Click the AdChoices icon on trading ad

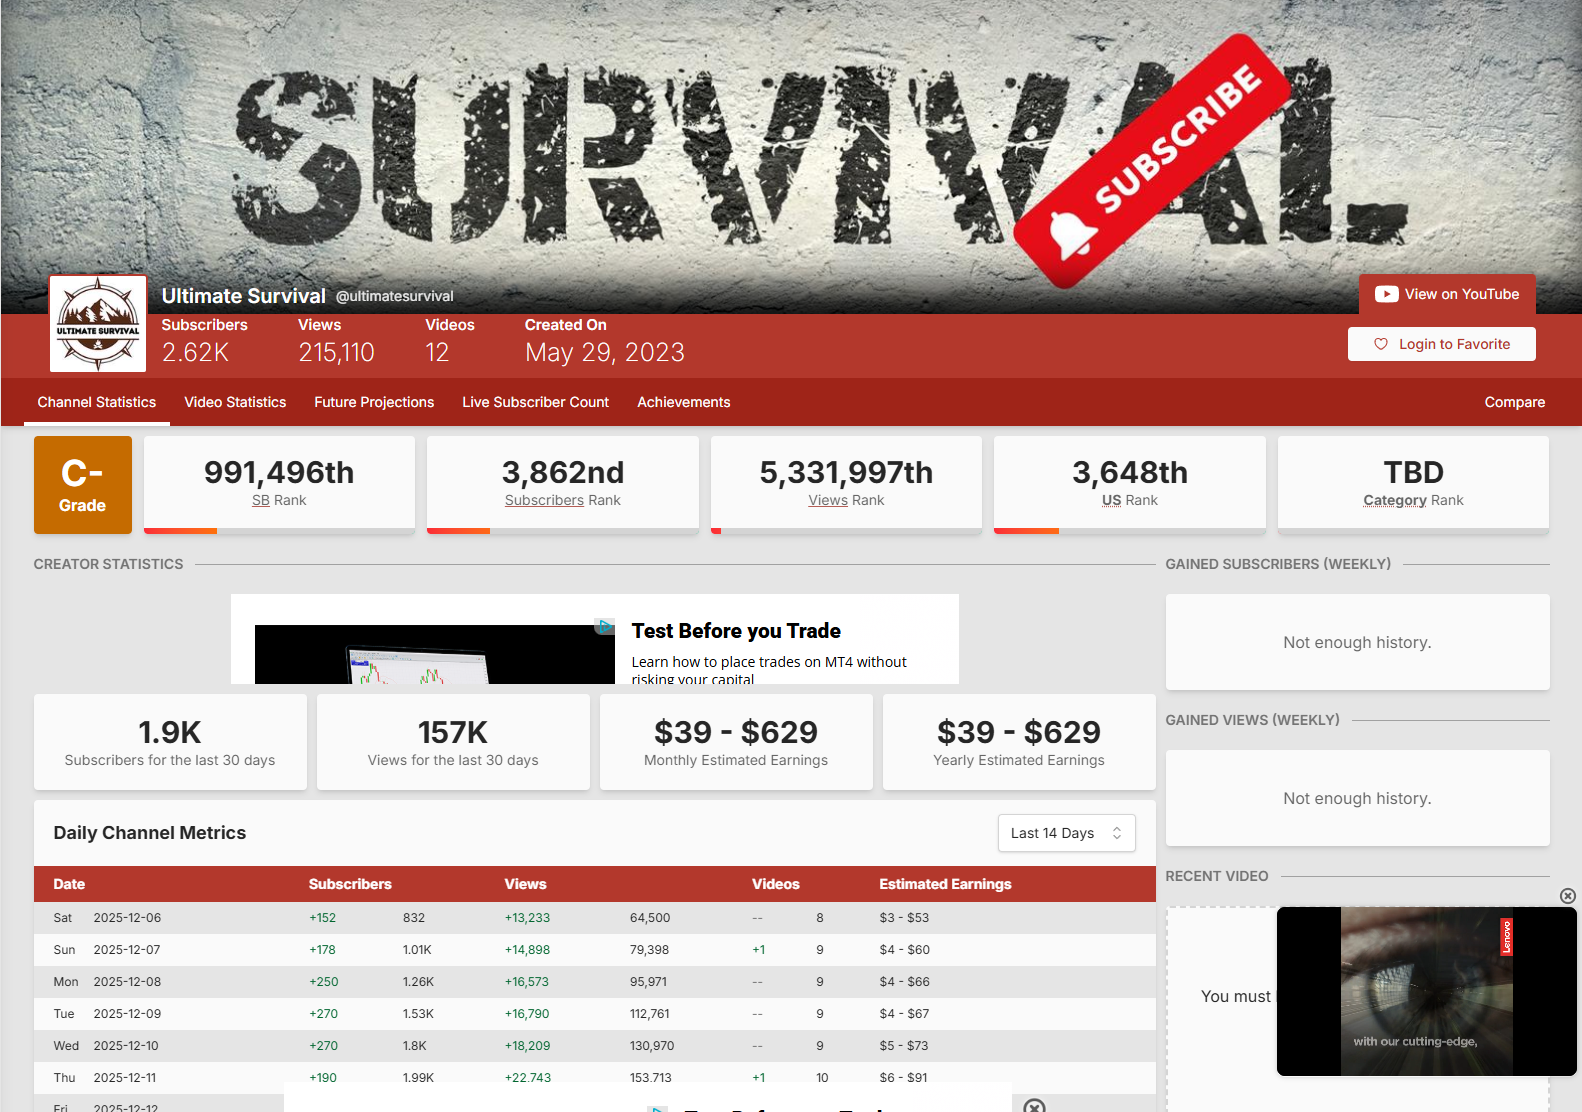pyautogui.click(x=605, y=627)
